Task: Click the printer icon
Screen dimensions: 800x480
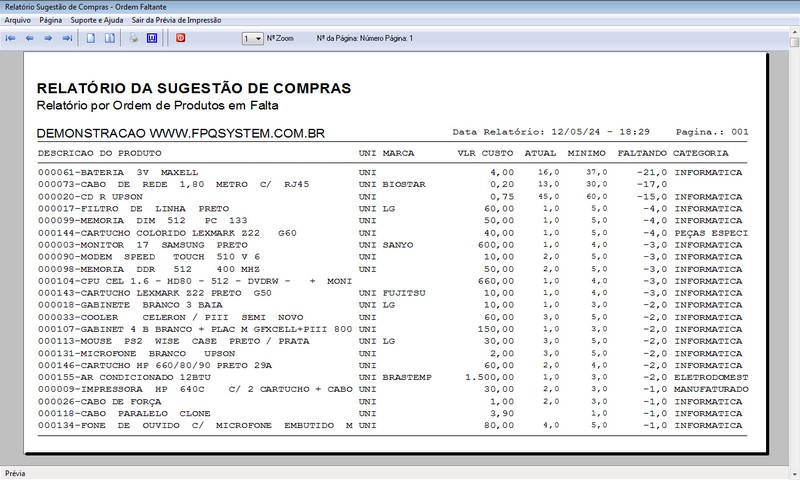Action: click(x=134, y=38)
